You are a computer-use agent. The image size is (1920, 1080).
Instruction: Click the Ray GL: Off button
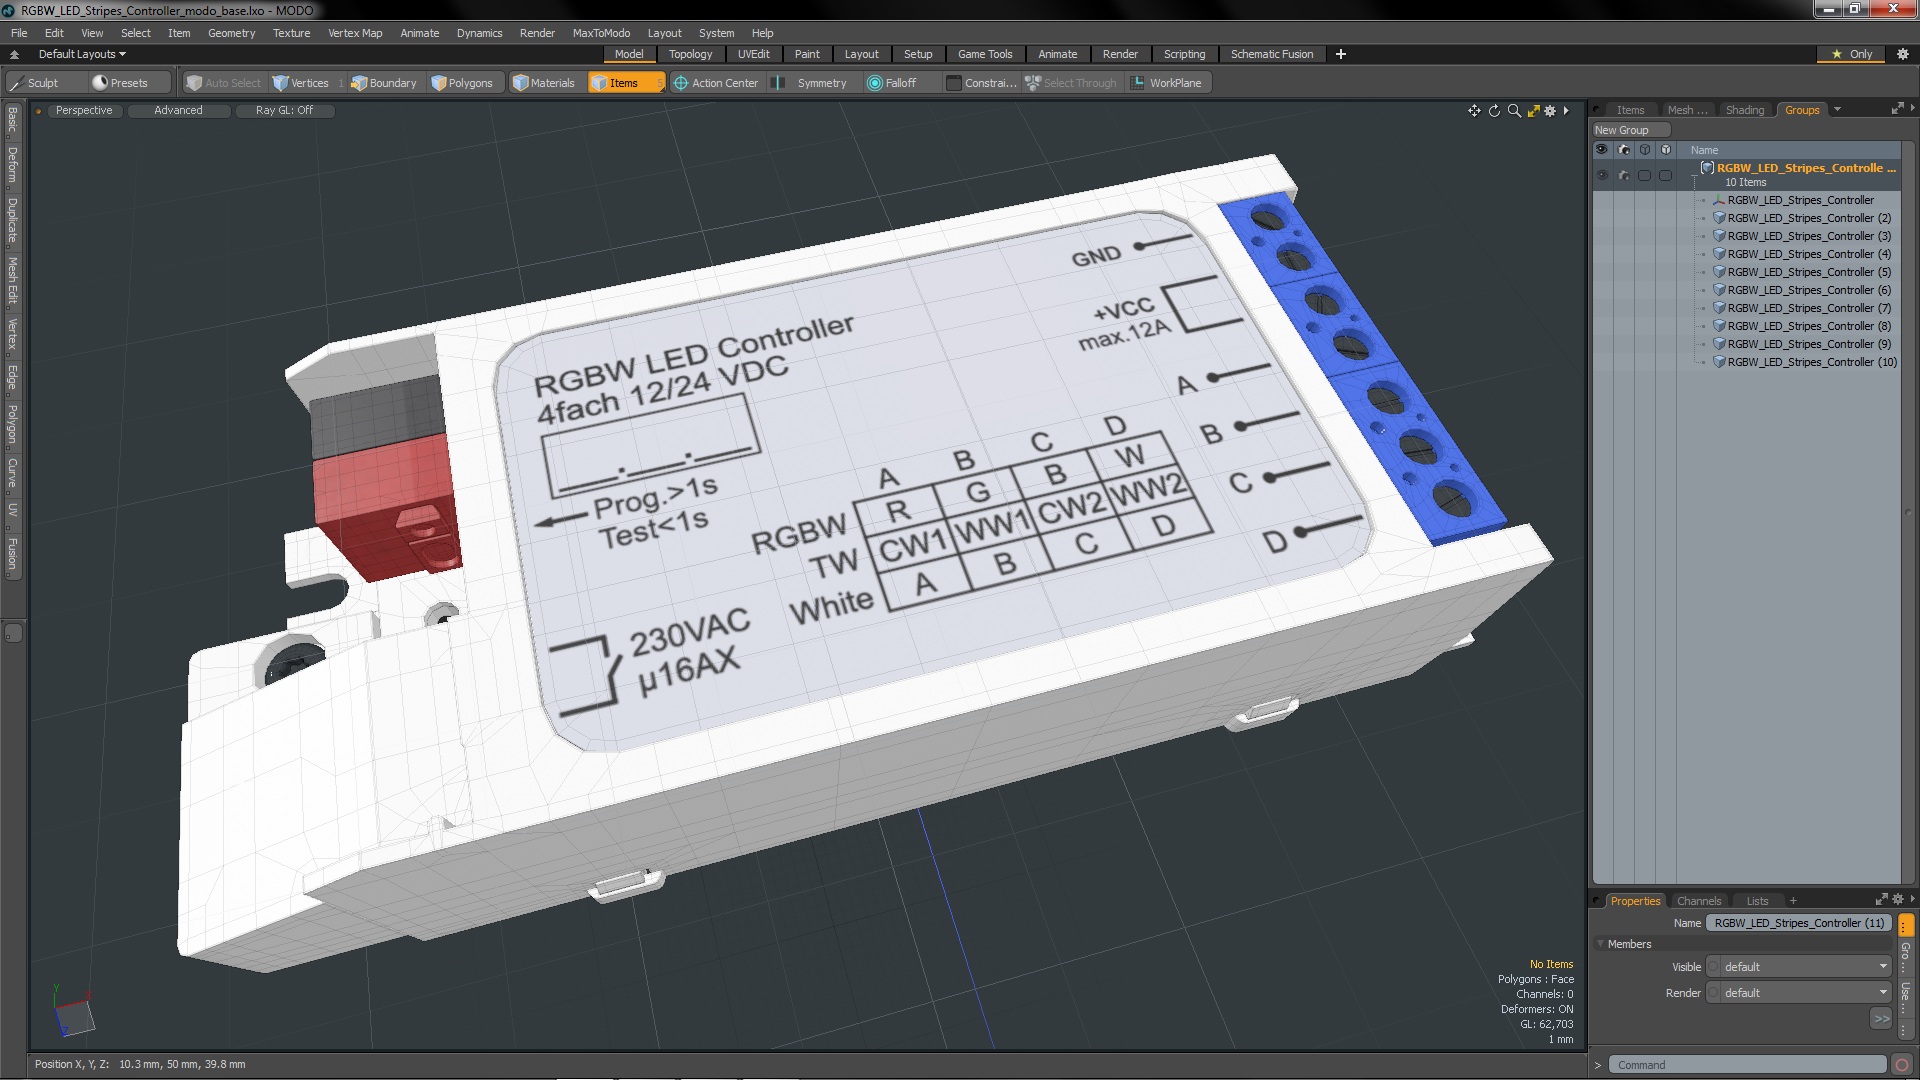[x=284, y=110]
